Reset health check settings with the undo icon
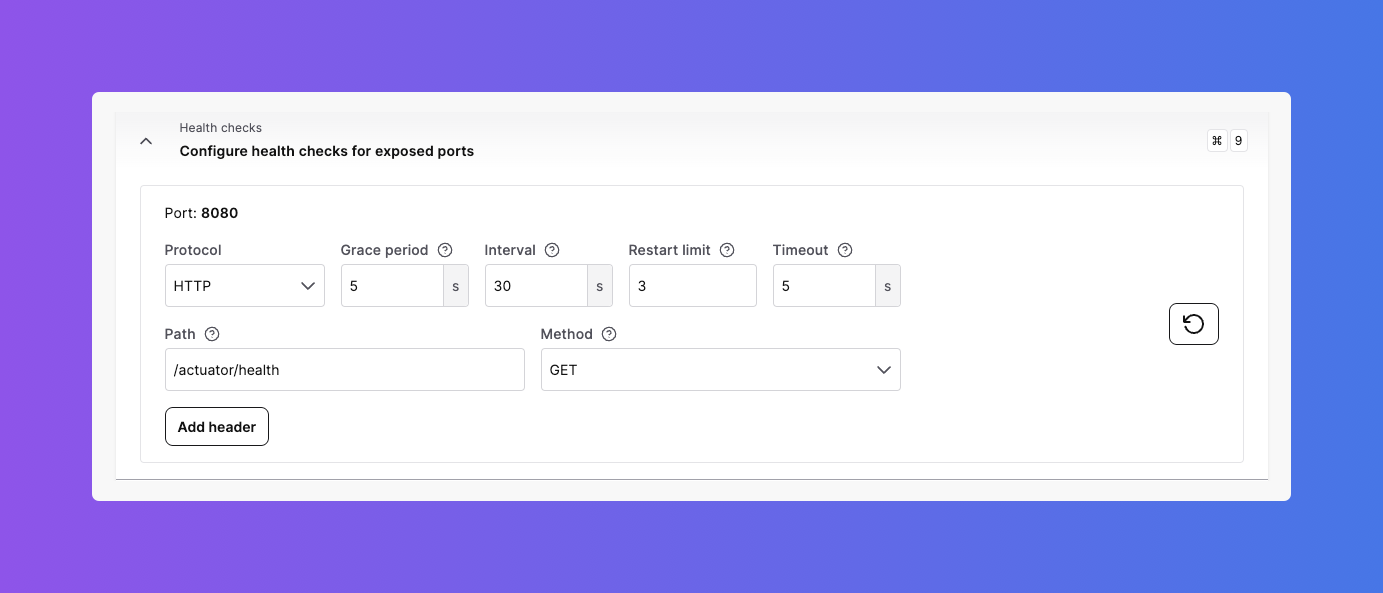Image resolution: width=1383 pixels, height=593 pixels. pos(1193,324)
